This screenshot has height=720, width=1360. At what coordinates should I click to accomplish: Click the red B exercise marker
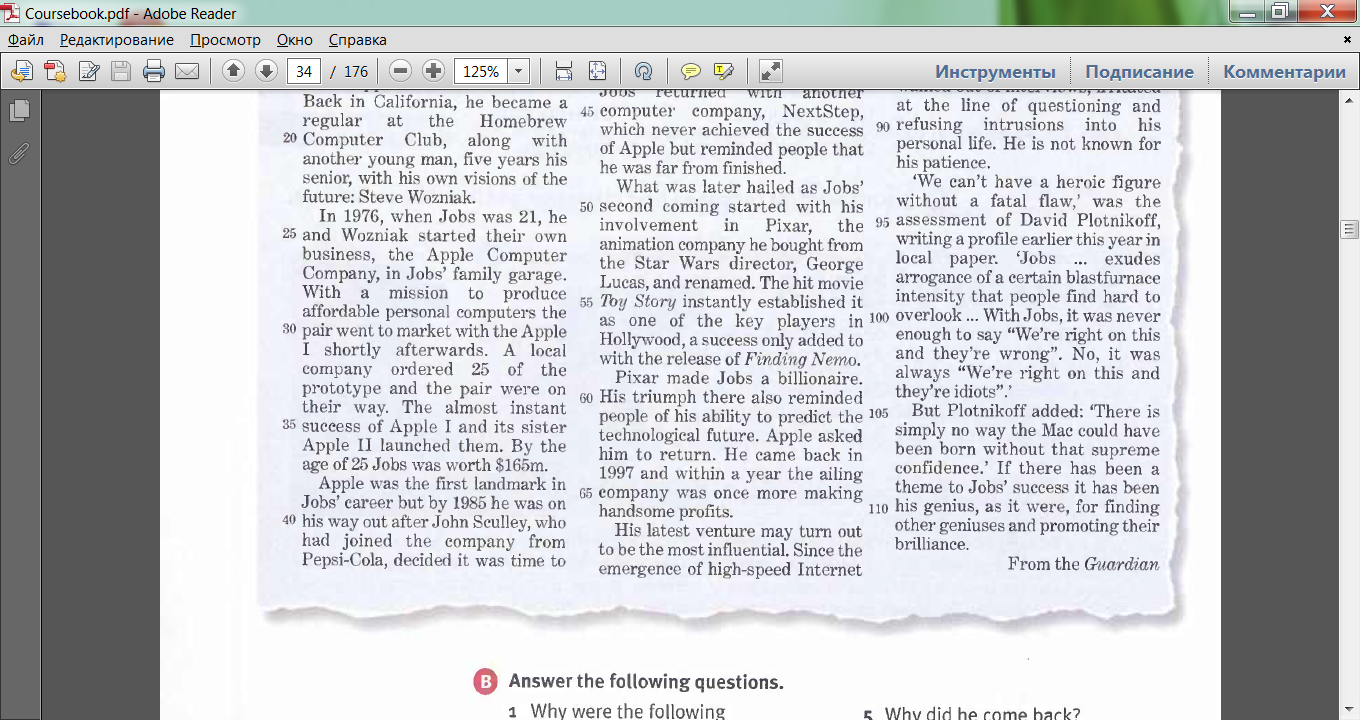tap(485, 683)
